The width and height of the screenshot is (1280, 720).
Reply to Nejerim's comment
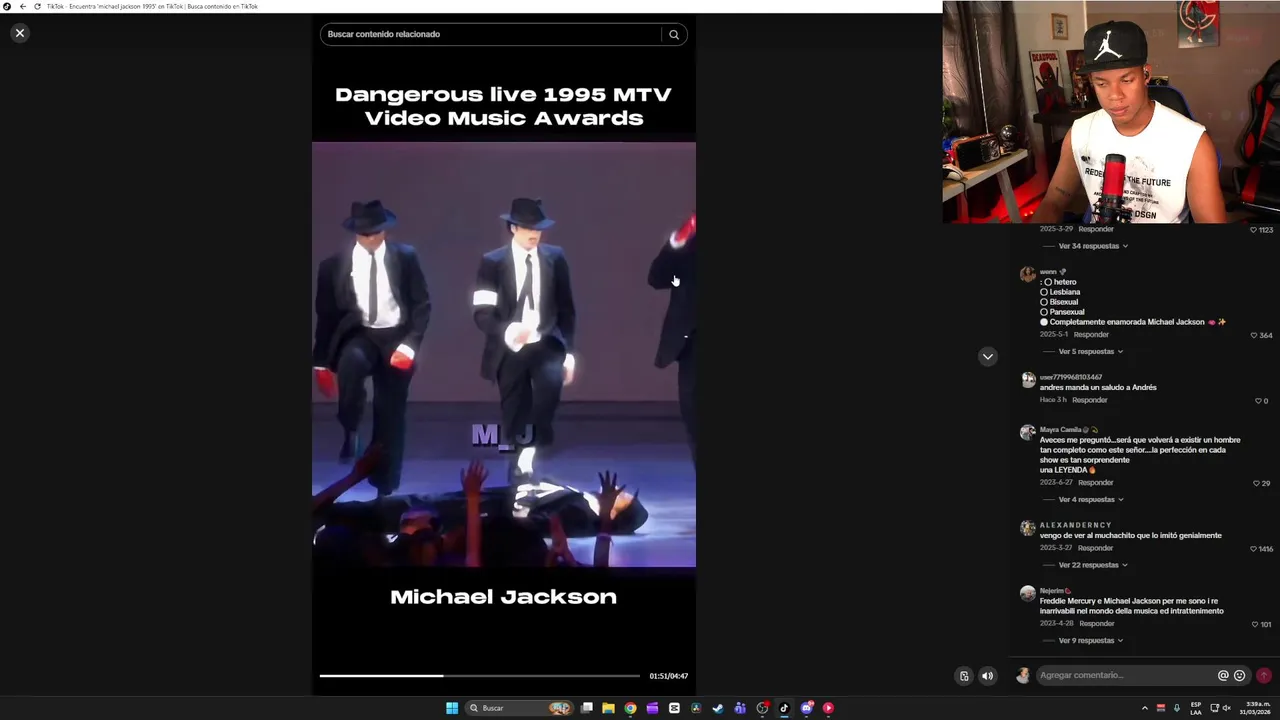click(x=1097, y=624)
